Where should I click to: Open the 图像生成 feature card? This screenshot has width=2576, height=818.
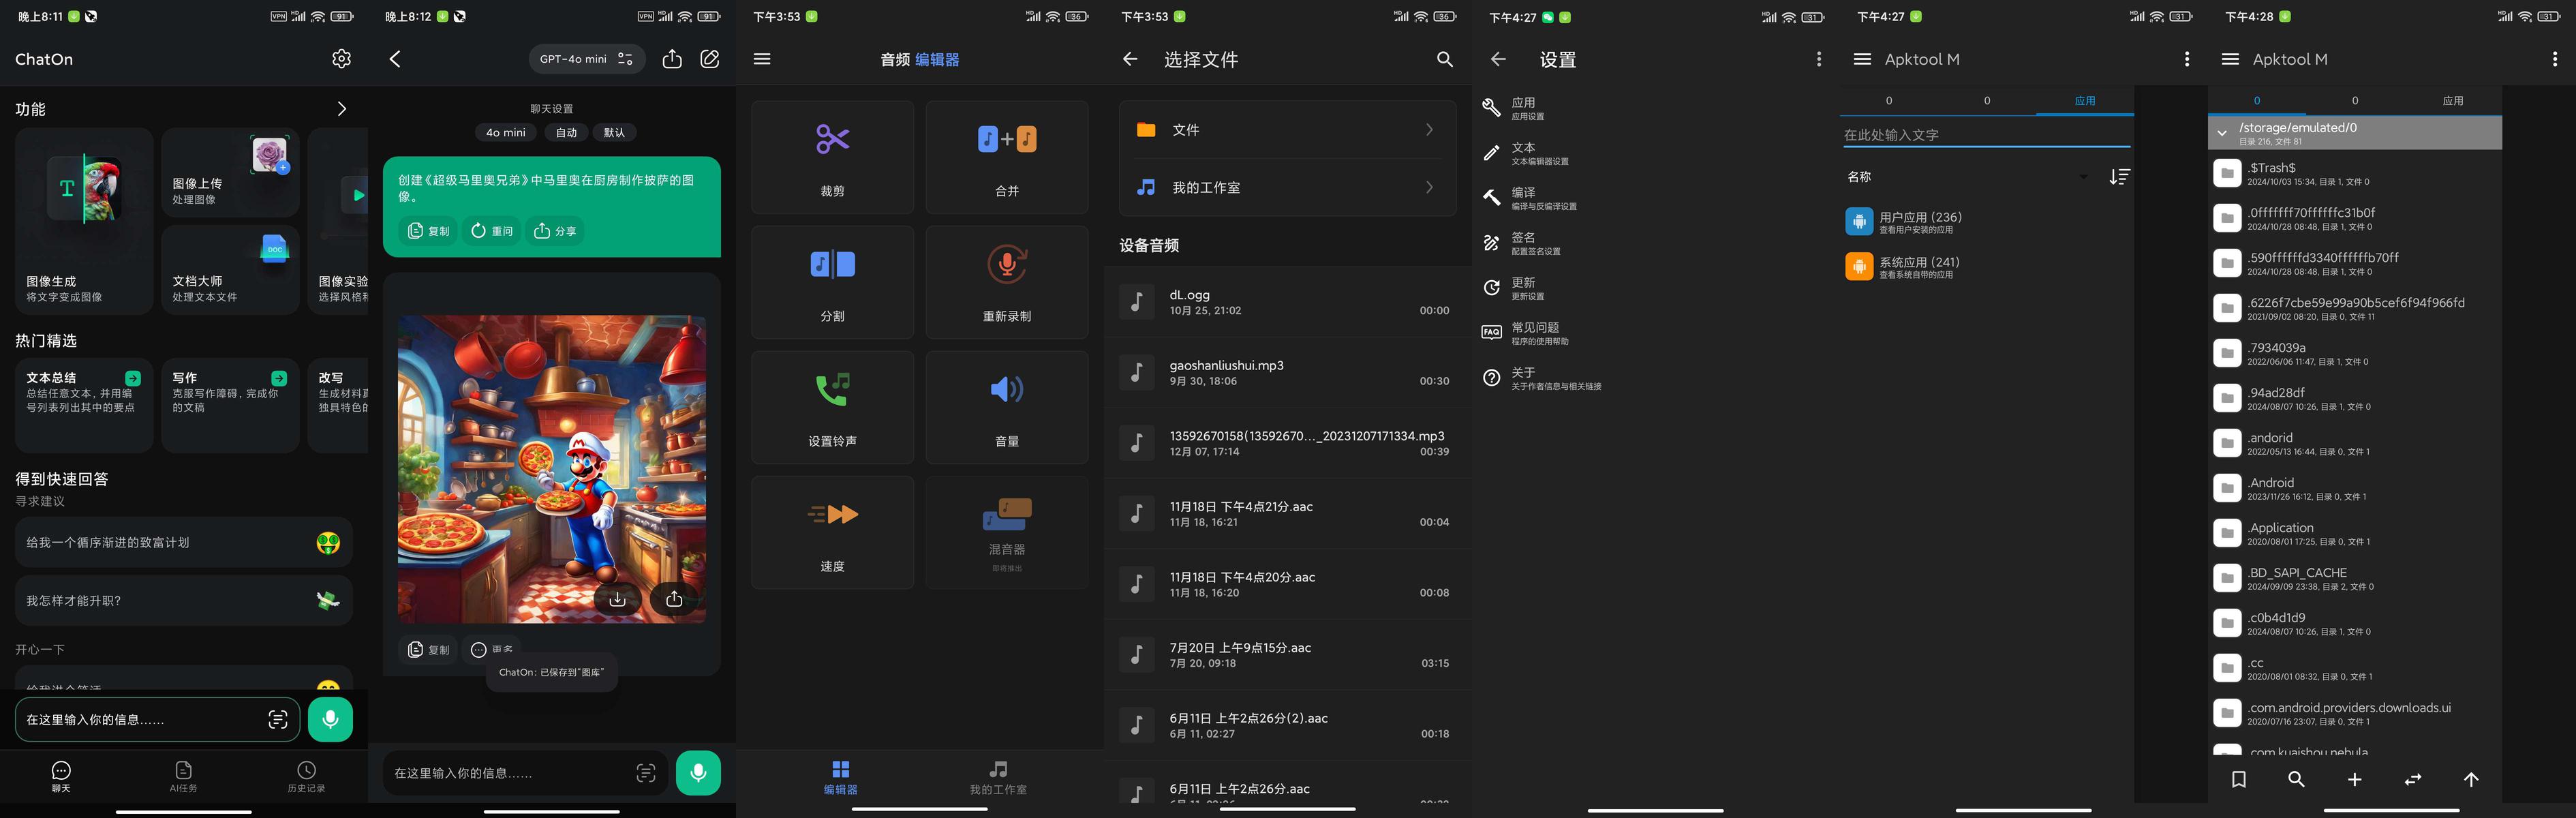(x=84, y=221)
